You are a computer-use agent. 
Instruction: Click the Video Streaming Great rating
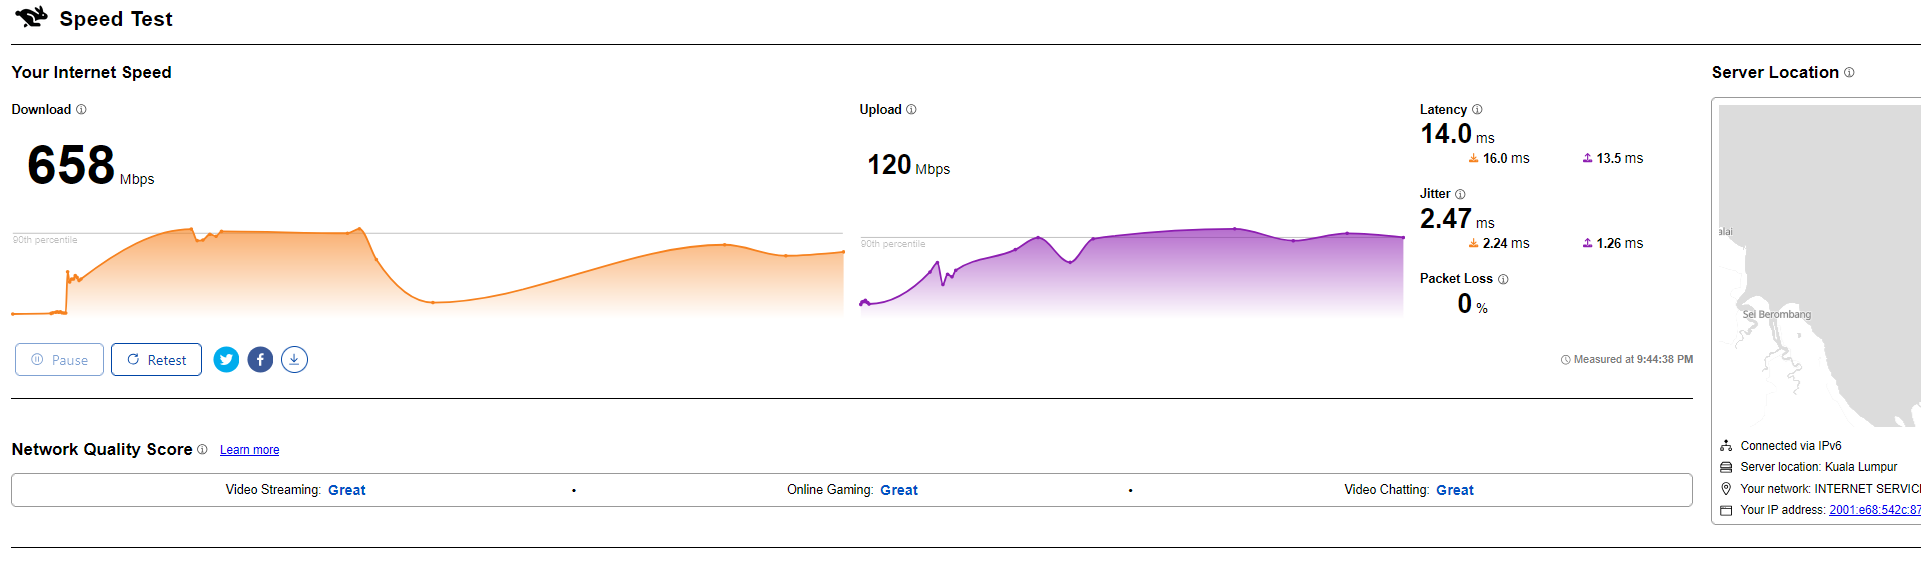coord(346,490)
